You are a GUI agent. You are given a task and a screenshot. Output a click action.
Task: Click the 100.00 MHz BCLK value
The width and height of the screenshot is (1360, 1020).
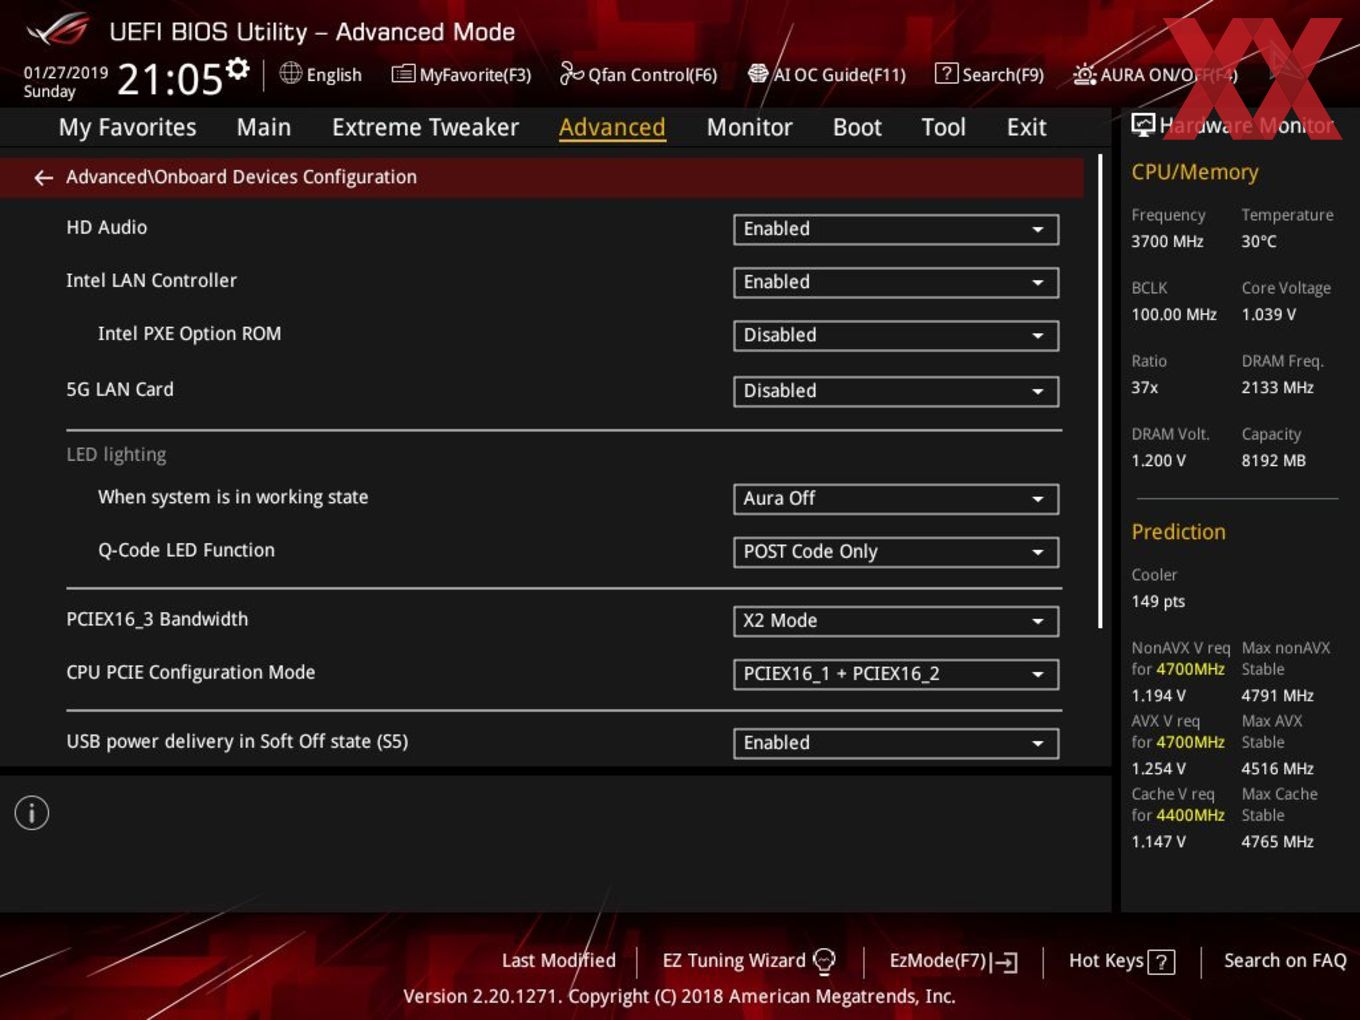[x=1174, y=314]
